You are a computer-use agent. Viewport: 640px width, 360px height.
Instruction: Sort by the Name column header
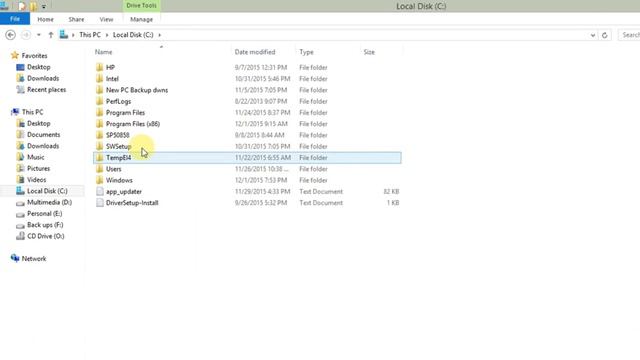pyautogui.click(x=103, y=52)
